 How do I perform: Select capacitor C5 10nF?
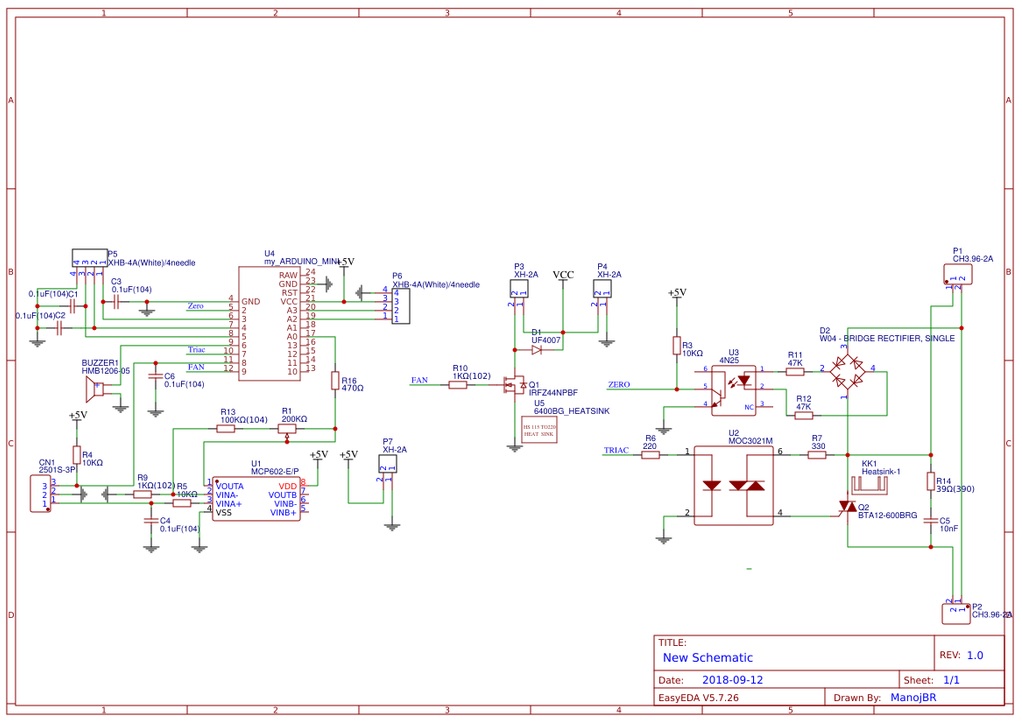[x=931, y=521]
